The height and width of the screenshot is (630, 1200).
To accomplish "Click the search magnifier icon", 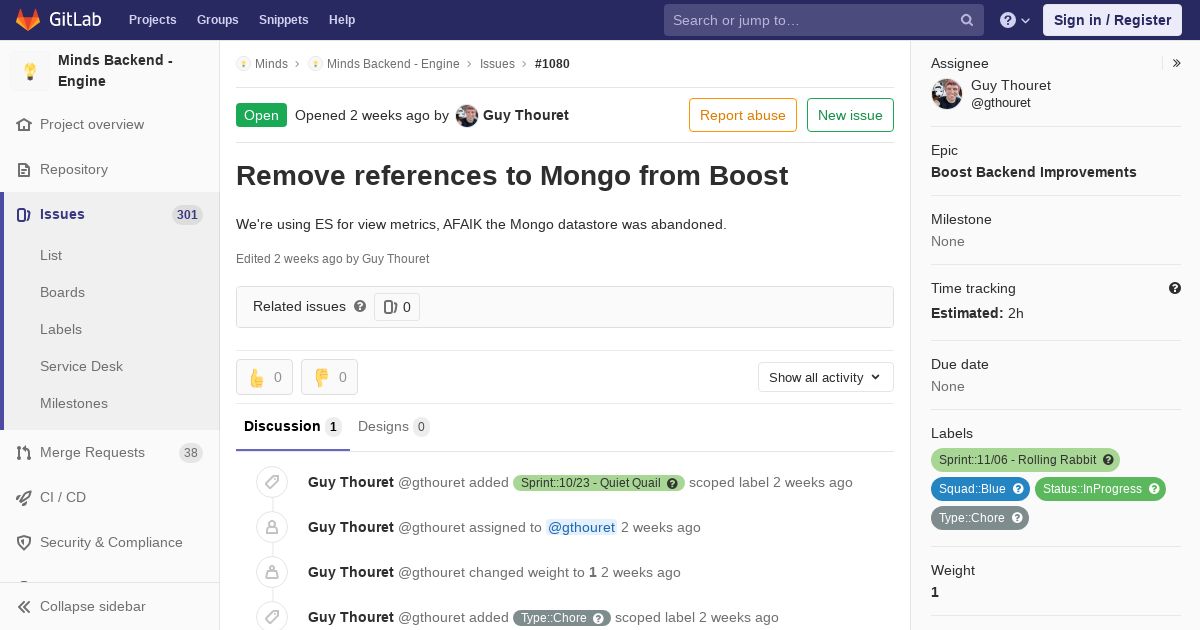I will tap(967, 20).
